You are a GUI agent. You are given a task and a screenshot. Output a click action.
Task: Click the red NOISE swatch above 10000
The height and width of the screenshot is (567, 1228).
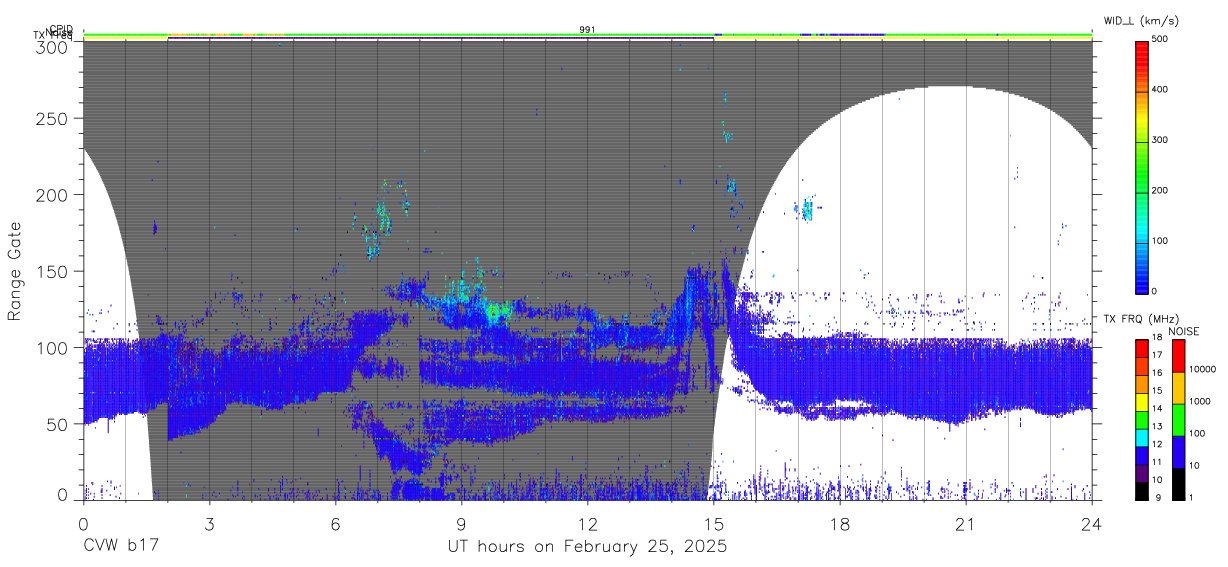pyautogui.click(x=1177, y=355)
